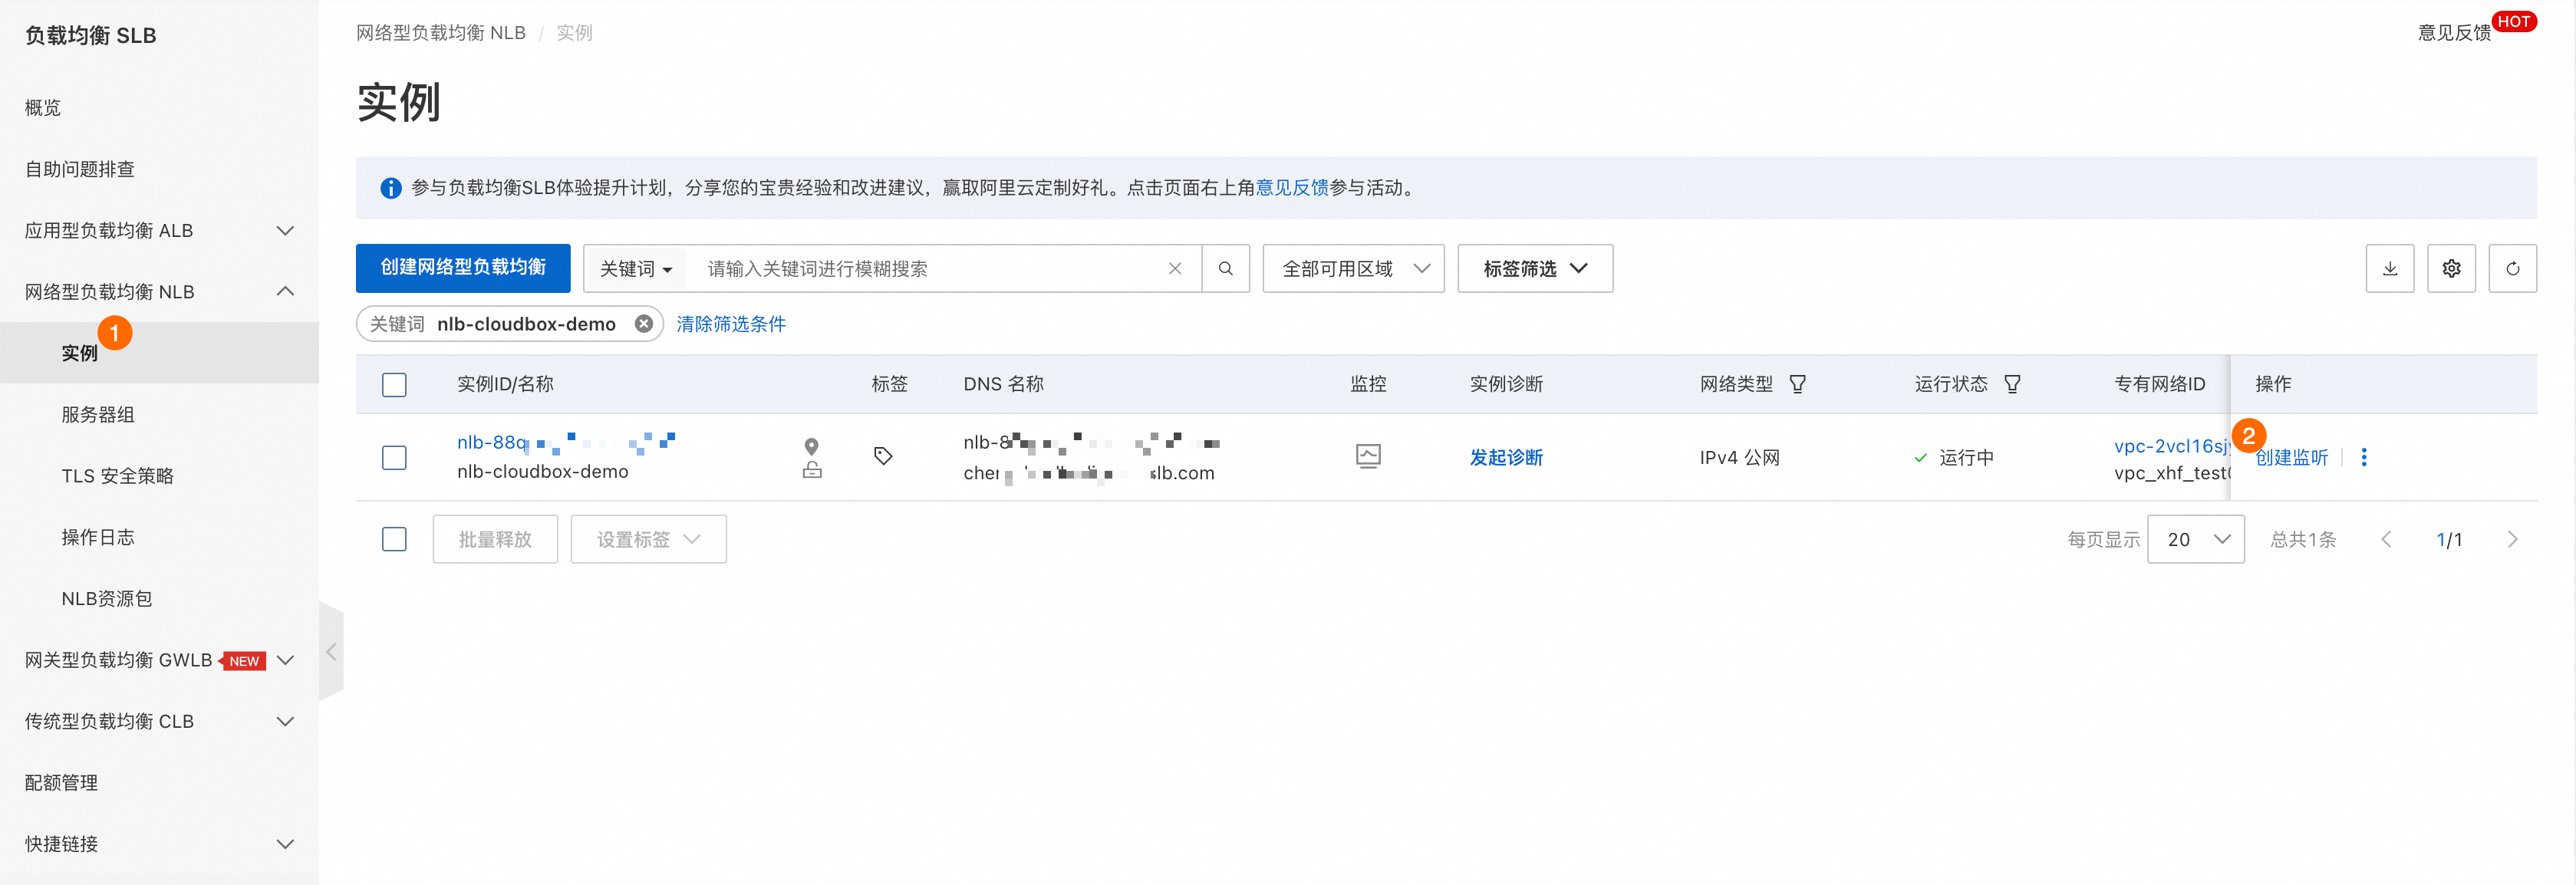Click the create listener link

tap(2291, 457)
